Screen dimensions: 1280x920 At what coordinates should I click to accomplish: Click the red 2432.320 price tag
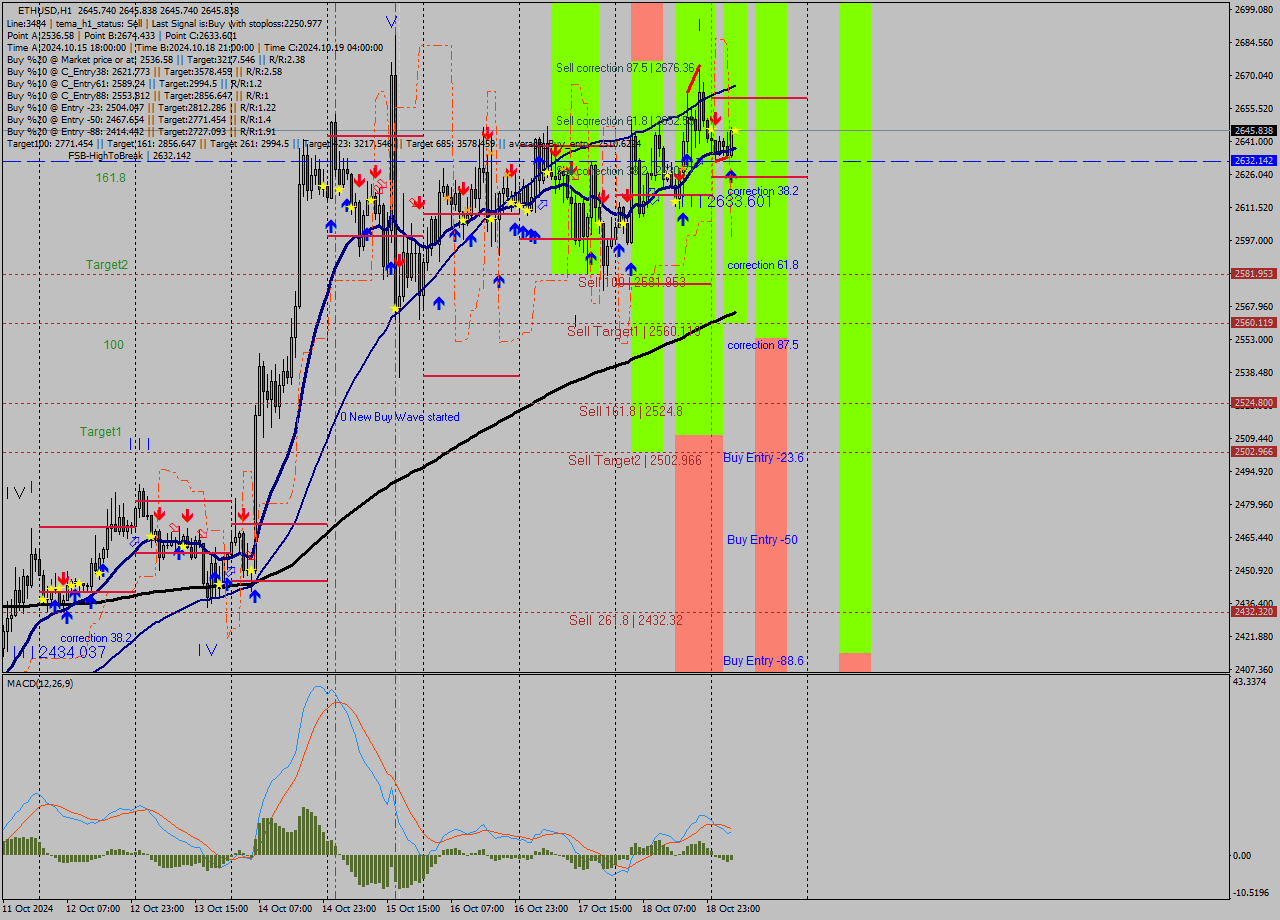click(x=1253, y=612)
